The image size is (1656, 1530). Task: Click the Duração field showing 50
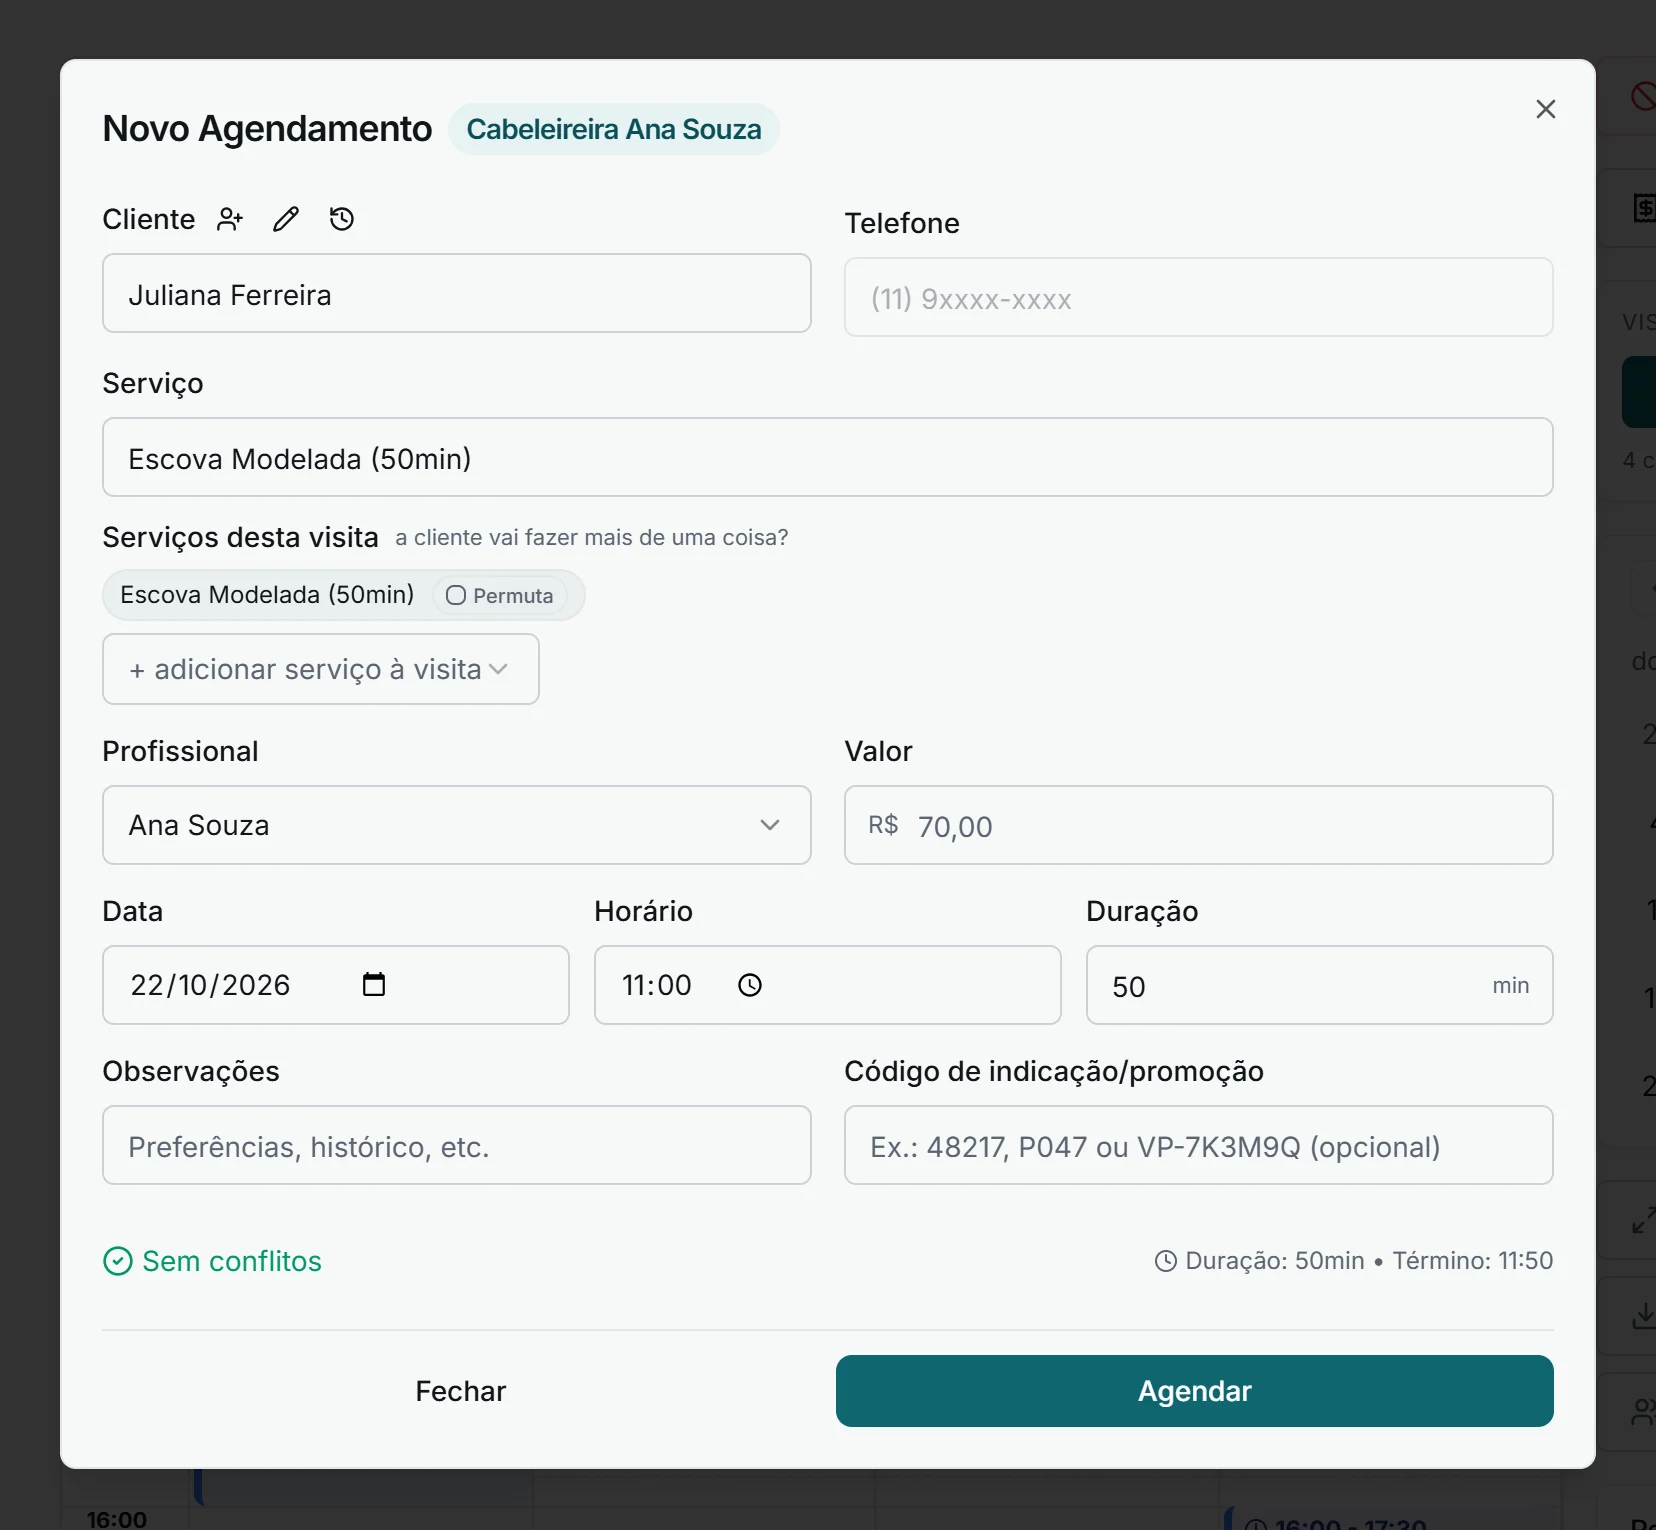(x=1320, y=985)
